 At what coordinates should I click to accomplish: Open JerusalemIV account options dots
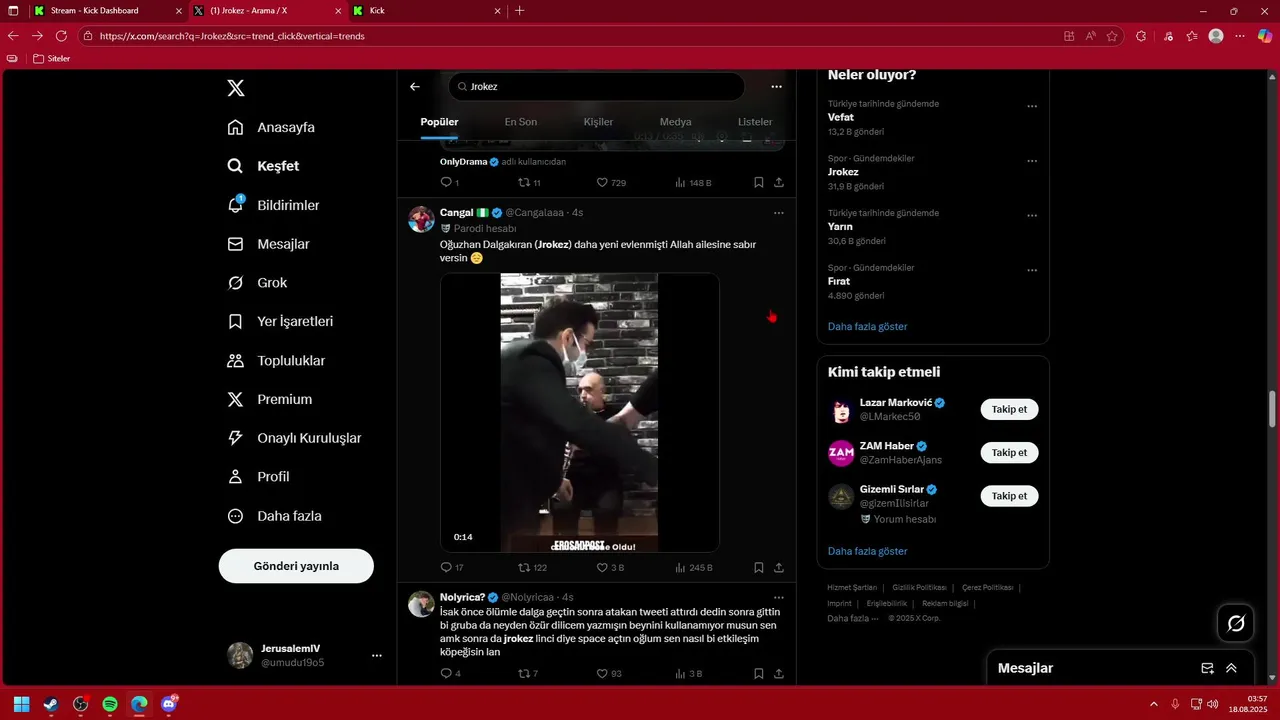377,656
